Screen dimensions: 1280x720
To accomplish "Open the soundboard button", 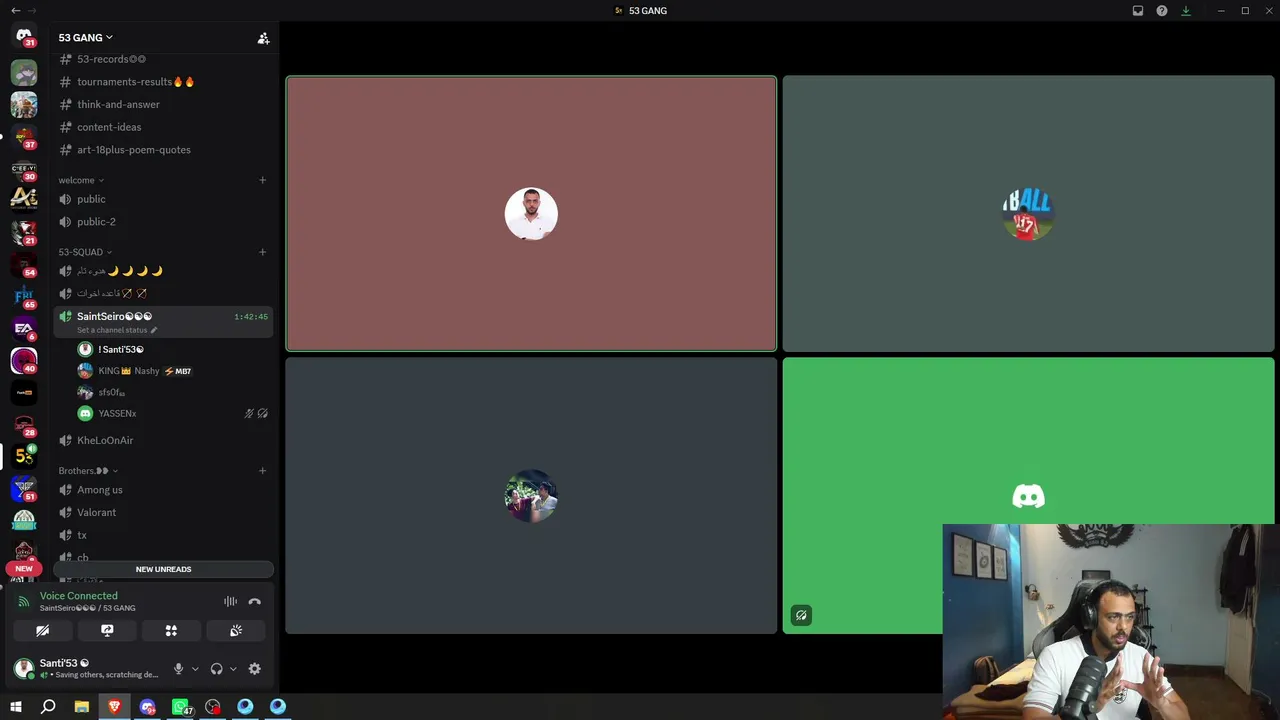I will [x=236, y=630].
